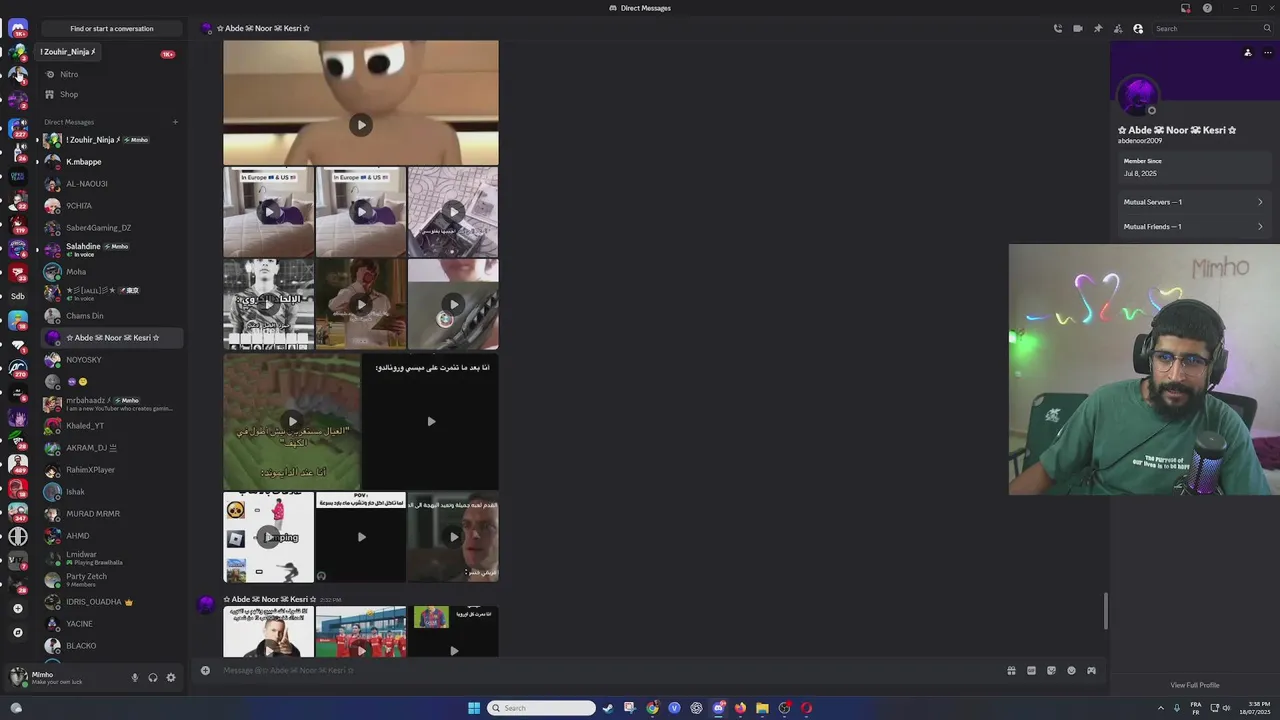Open the emoji picker
The width and height of the screenshot is (1280, 720).
click(1071, 671)
